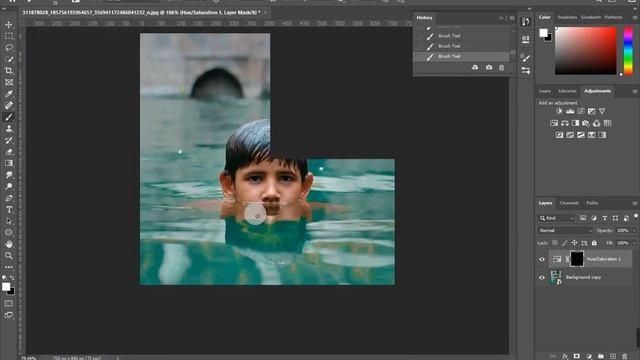This screenshot has height=360, width=640.
Task: Create new snapshot in History panel
Action: coord(489,67)
